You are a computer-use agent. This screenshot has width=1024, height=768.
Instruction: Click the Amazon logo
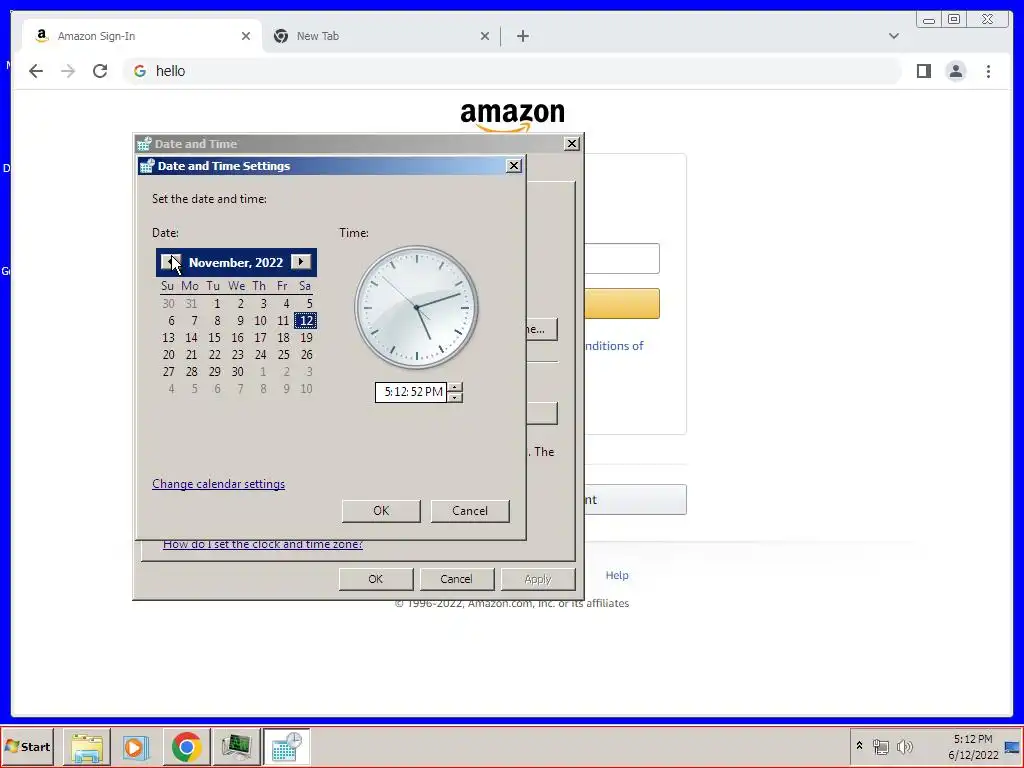[513, 116]
